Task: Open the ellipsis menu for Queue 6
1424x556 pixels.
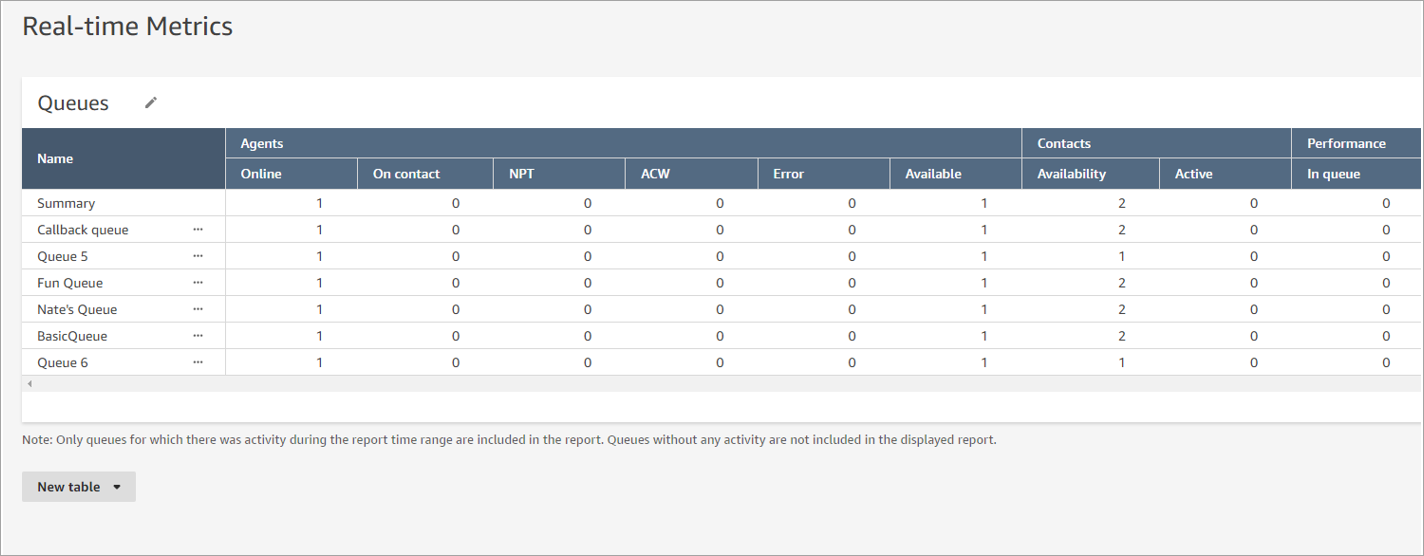Action: click(x=198, y=363)
